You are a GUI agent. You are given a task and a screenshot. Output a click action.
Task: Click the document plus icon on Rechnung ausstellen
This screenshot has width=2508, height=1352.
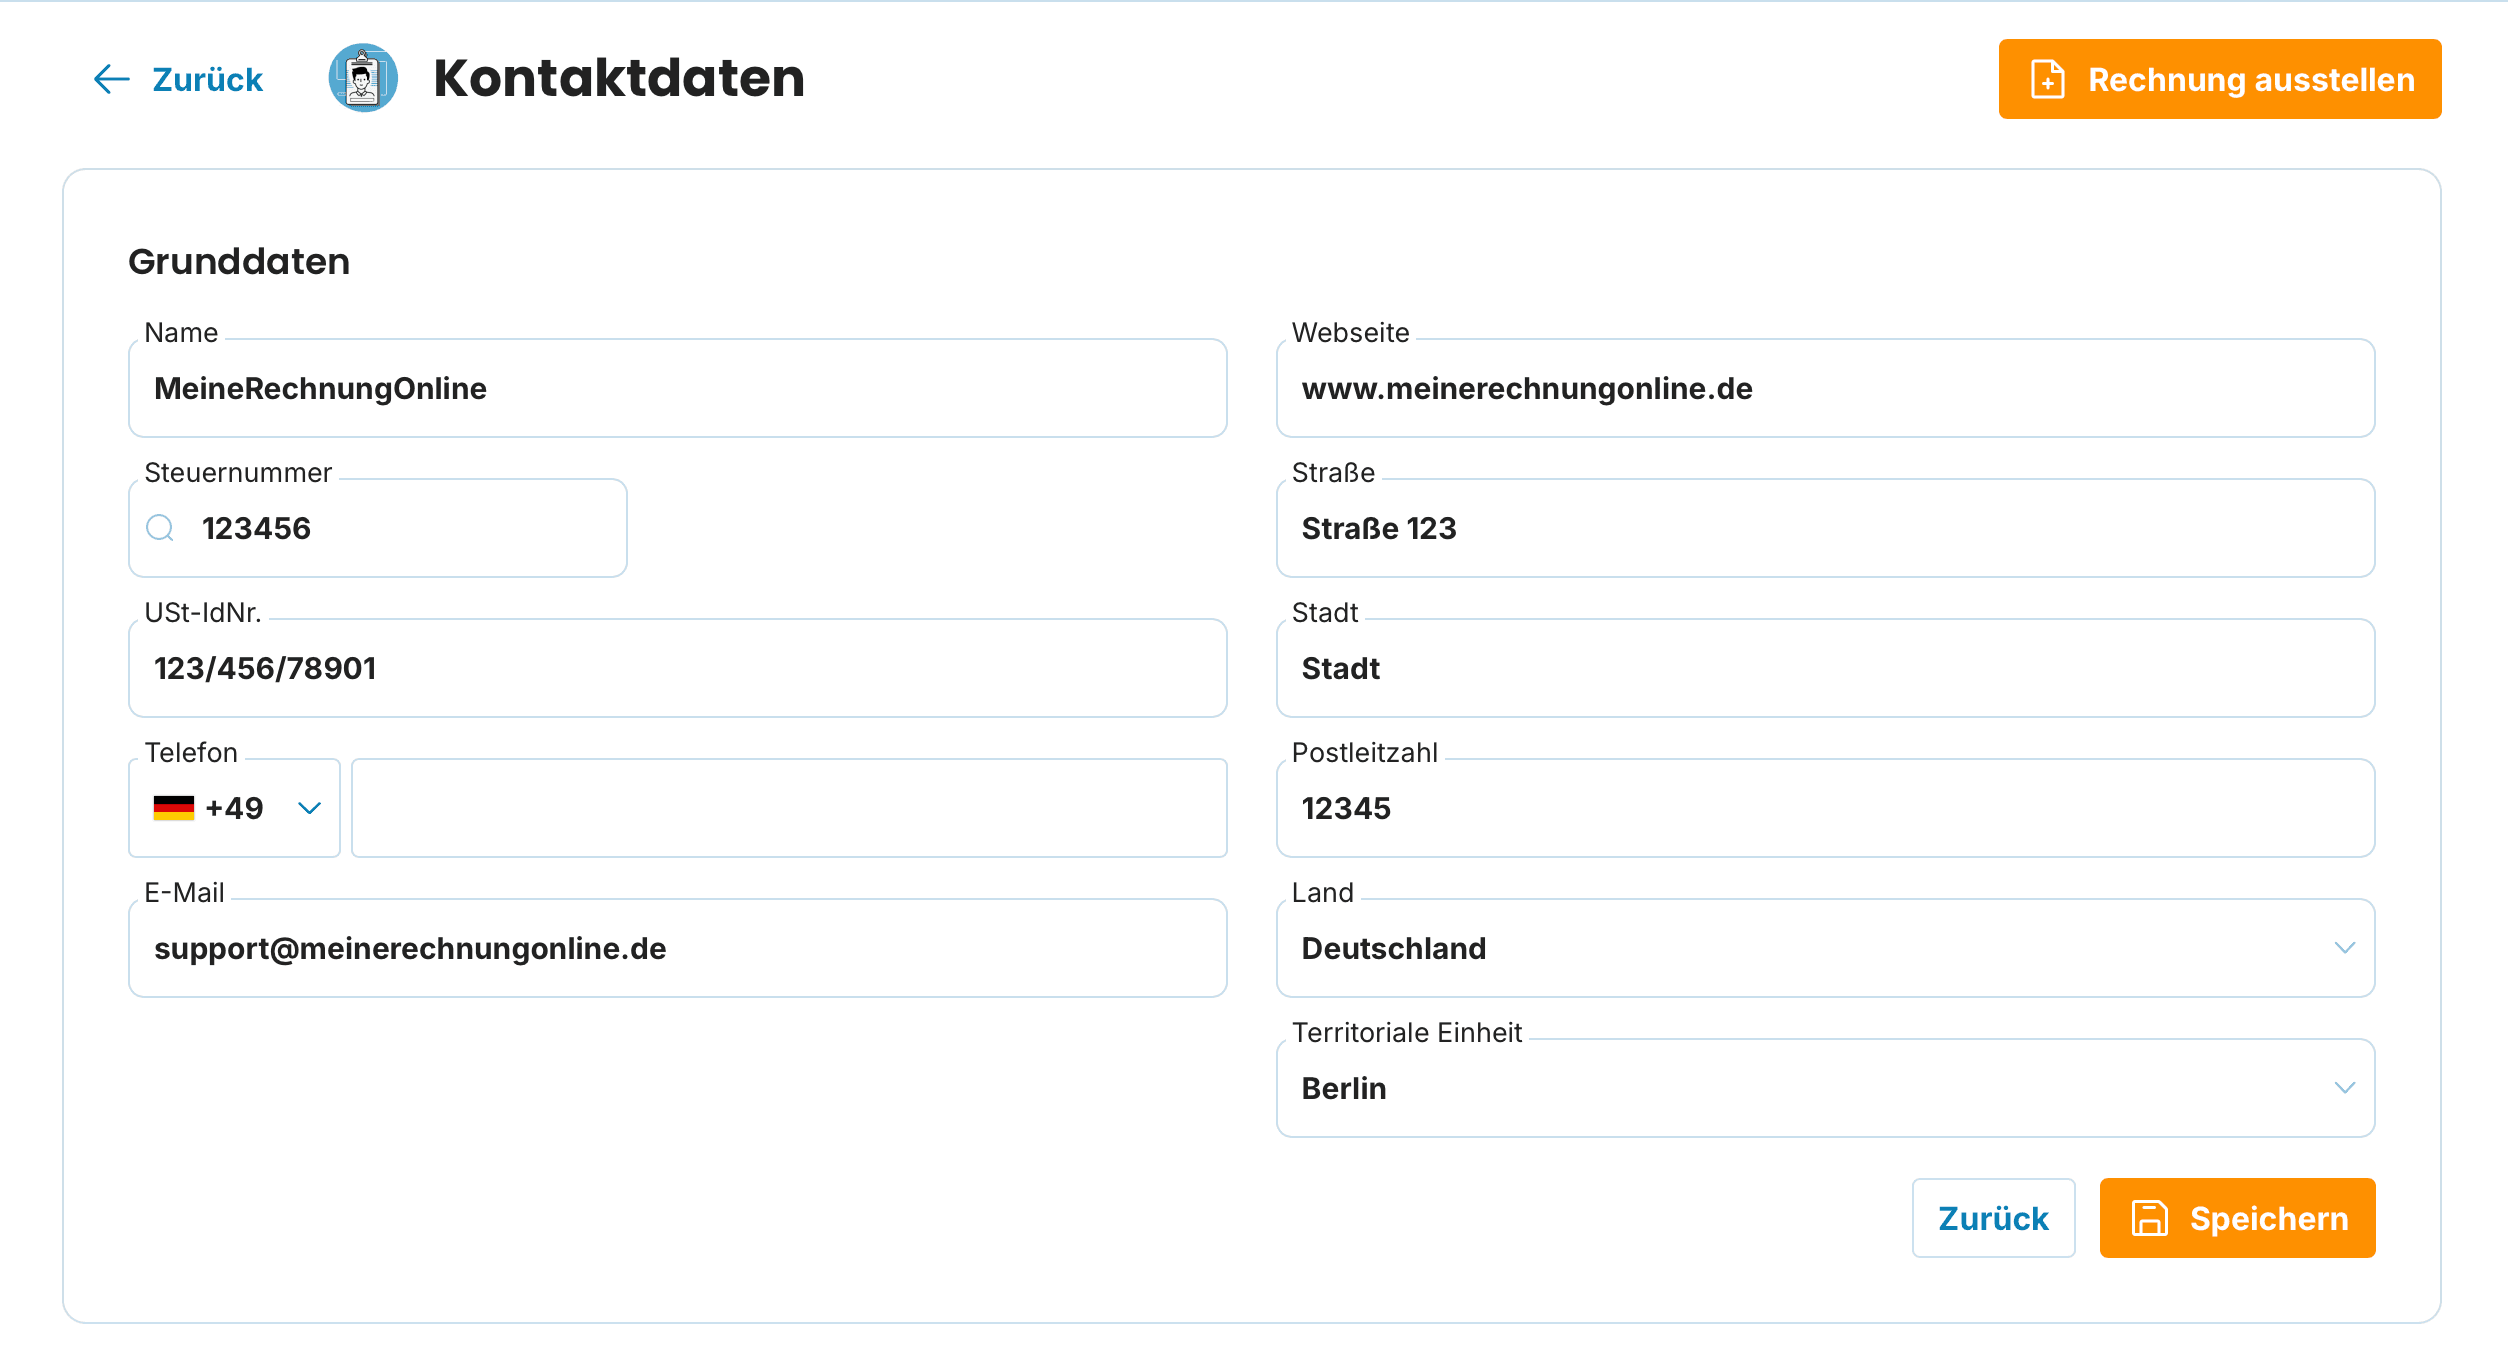tap(2047, 79)
